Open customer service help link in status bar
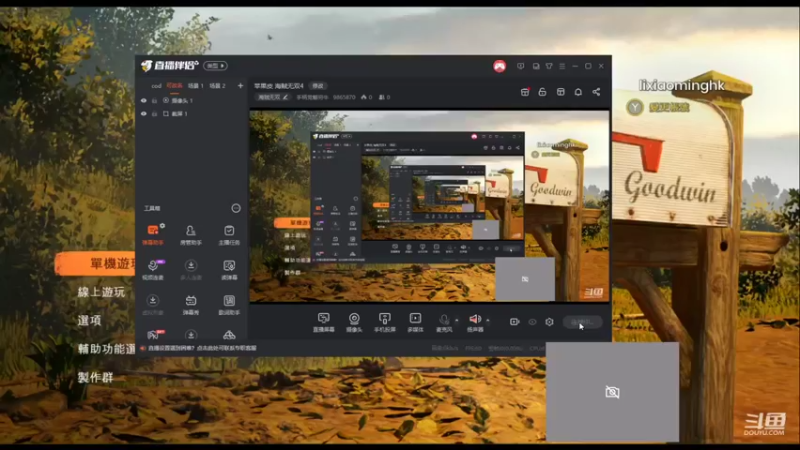 (202, 348)
